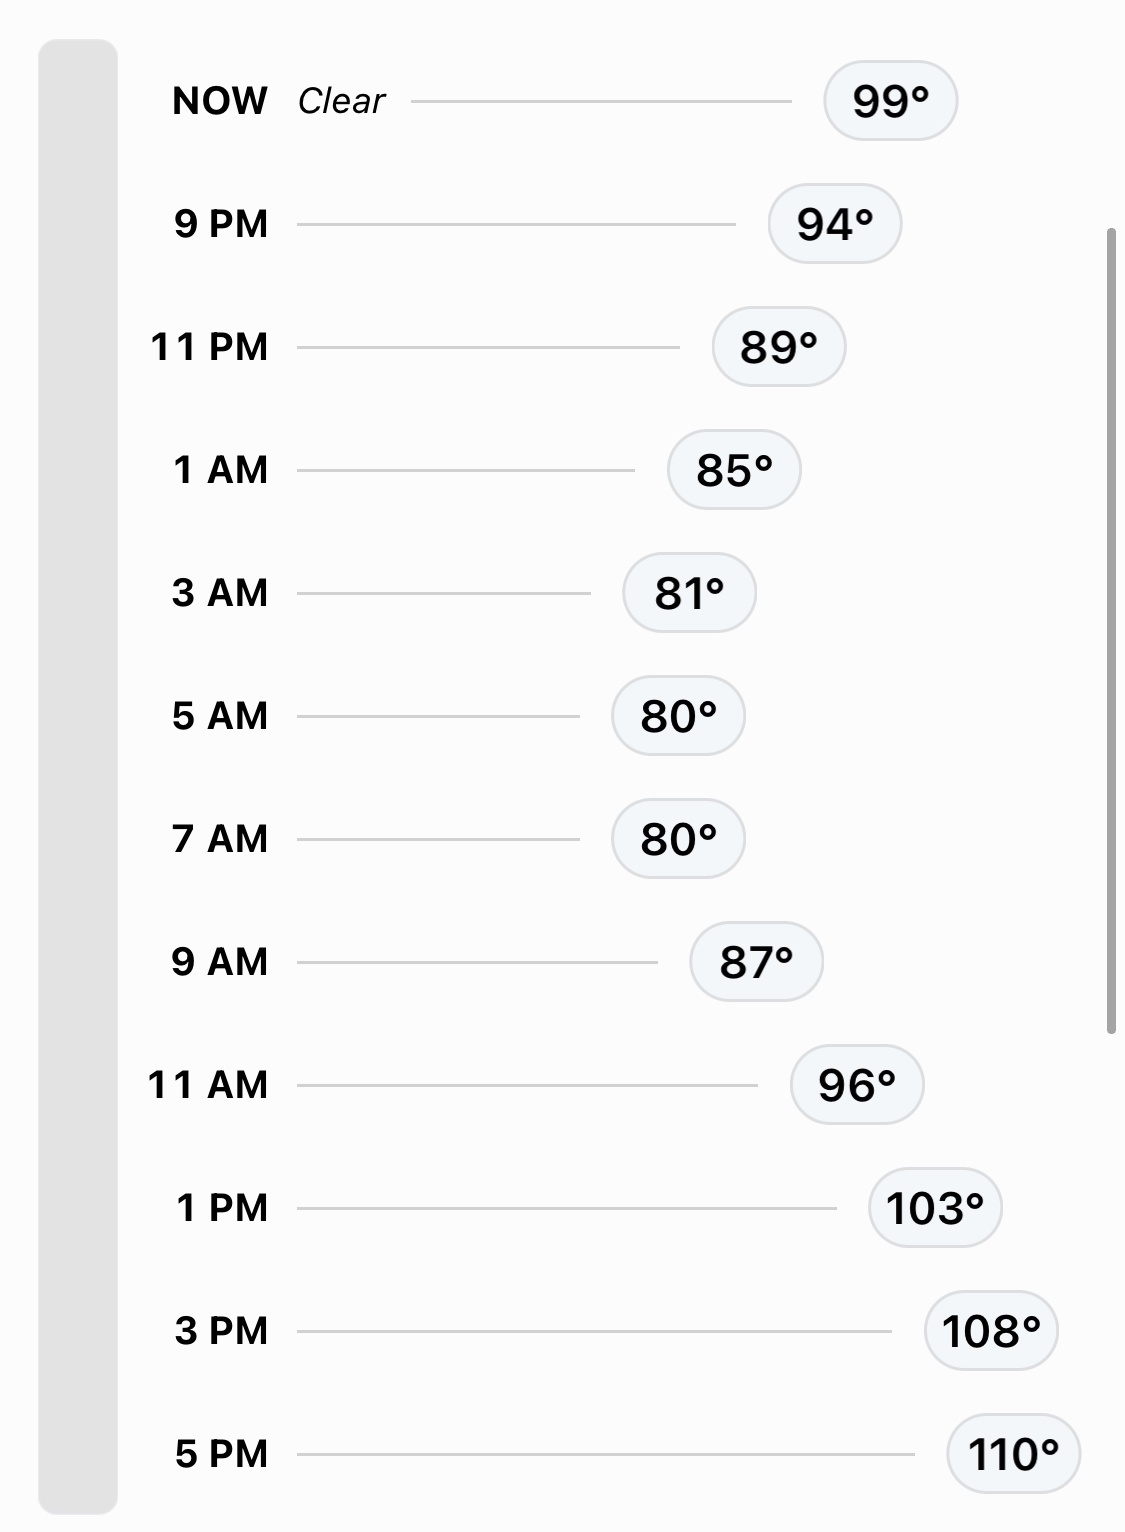
Task: Tap the 94° temperature badge
Action: pyautogui.click(x=834, y=224)
